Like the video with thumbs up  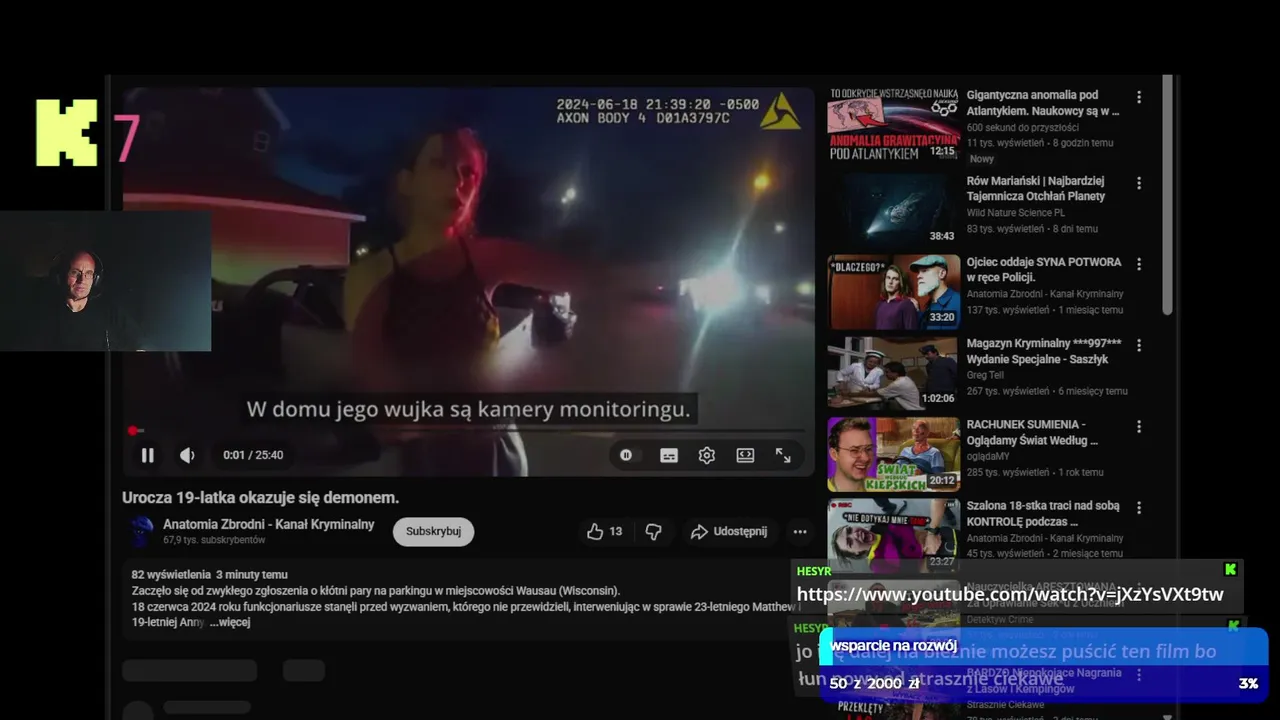point(604,532)
